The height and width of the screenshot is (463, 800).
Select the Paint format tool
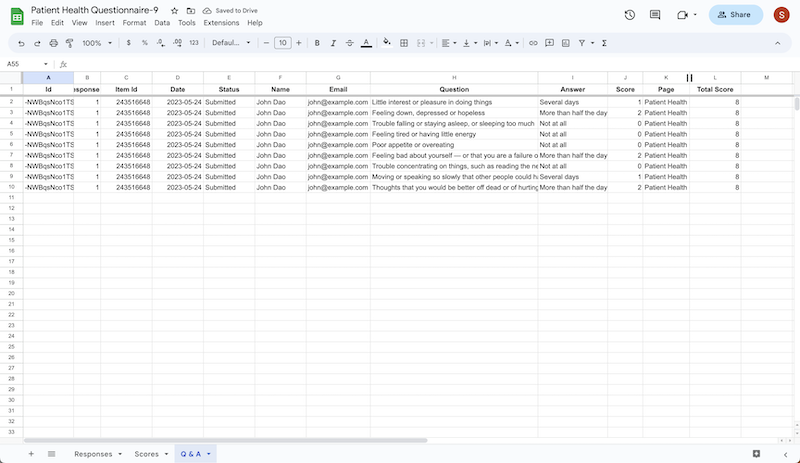click(69, 43)
